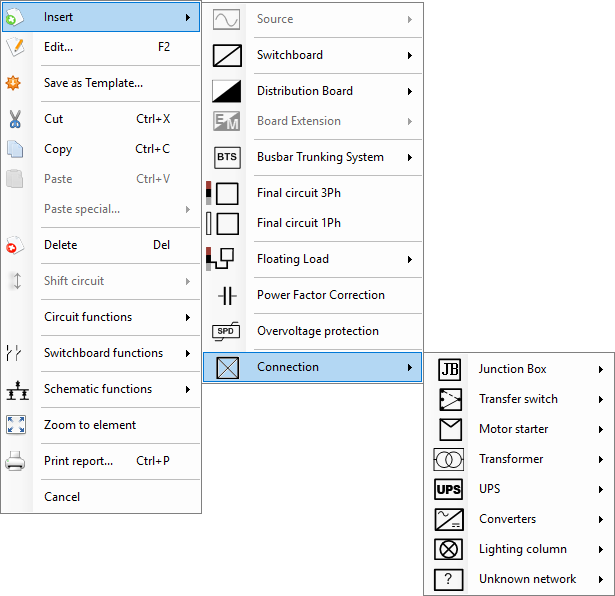Choose Zoom to element
This screenshot has width=615, height=596.
click(102, 425)
